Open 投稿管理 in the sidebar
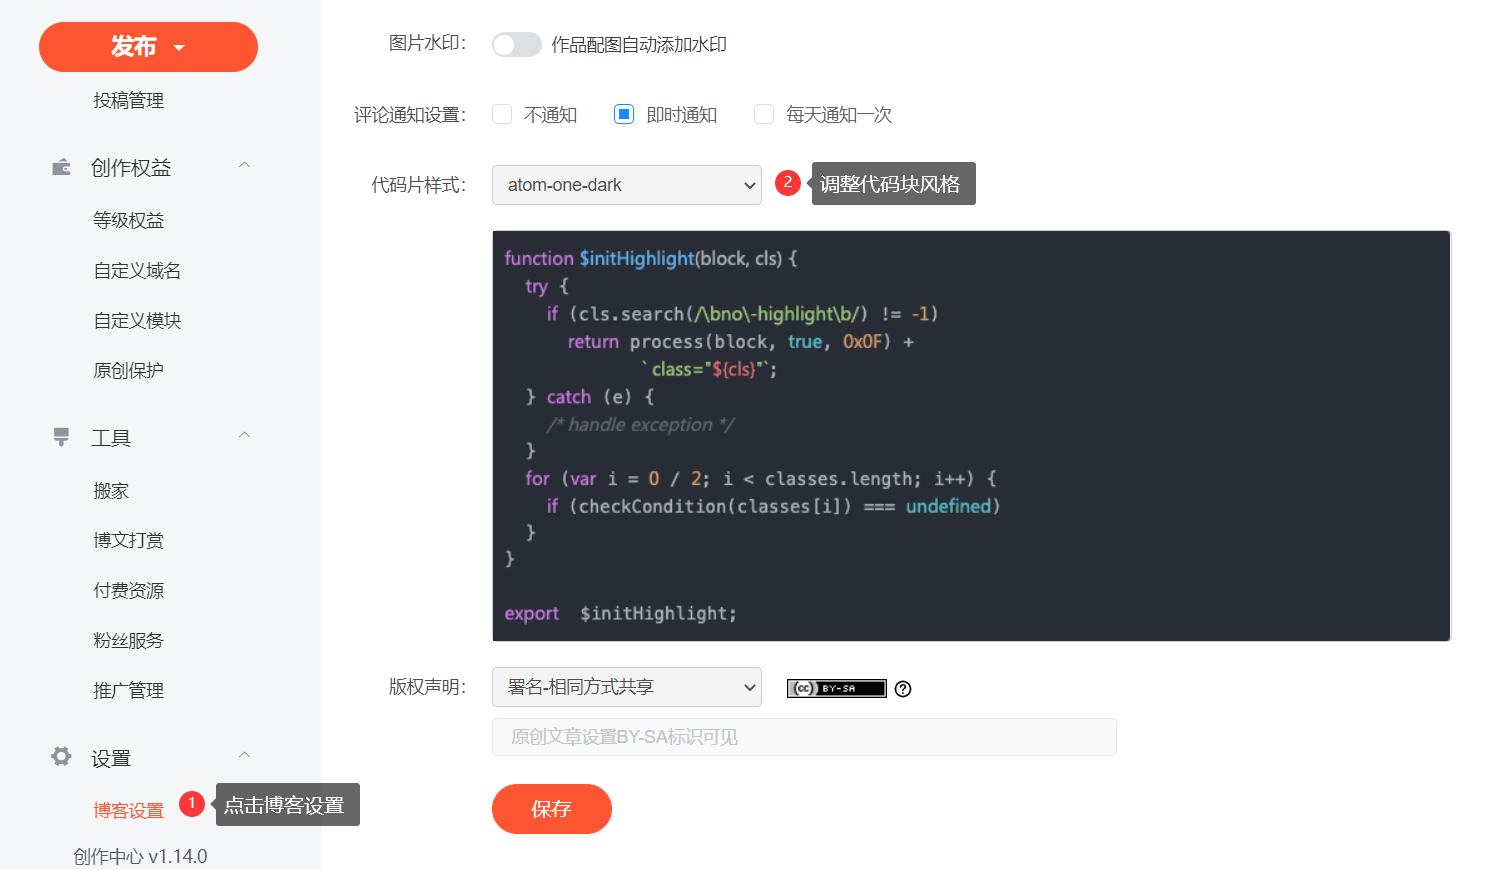This screenshot has width=1510, height=870. [128, 100]
